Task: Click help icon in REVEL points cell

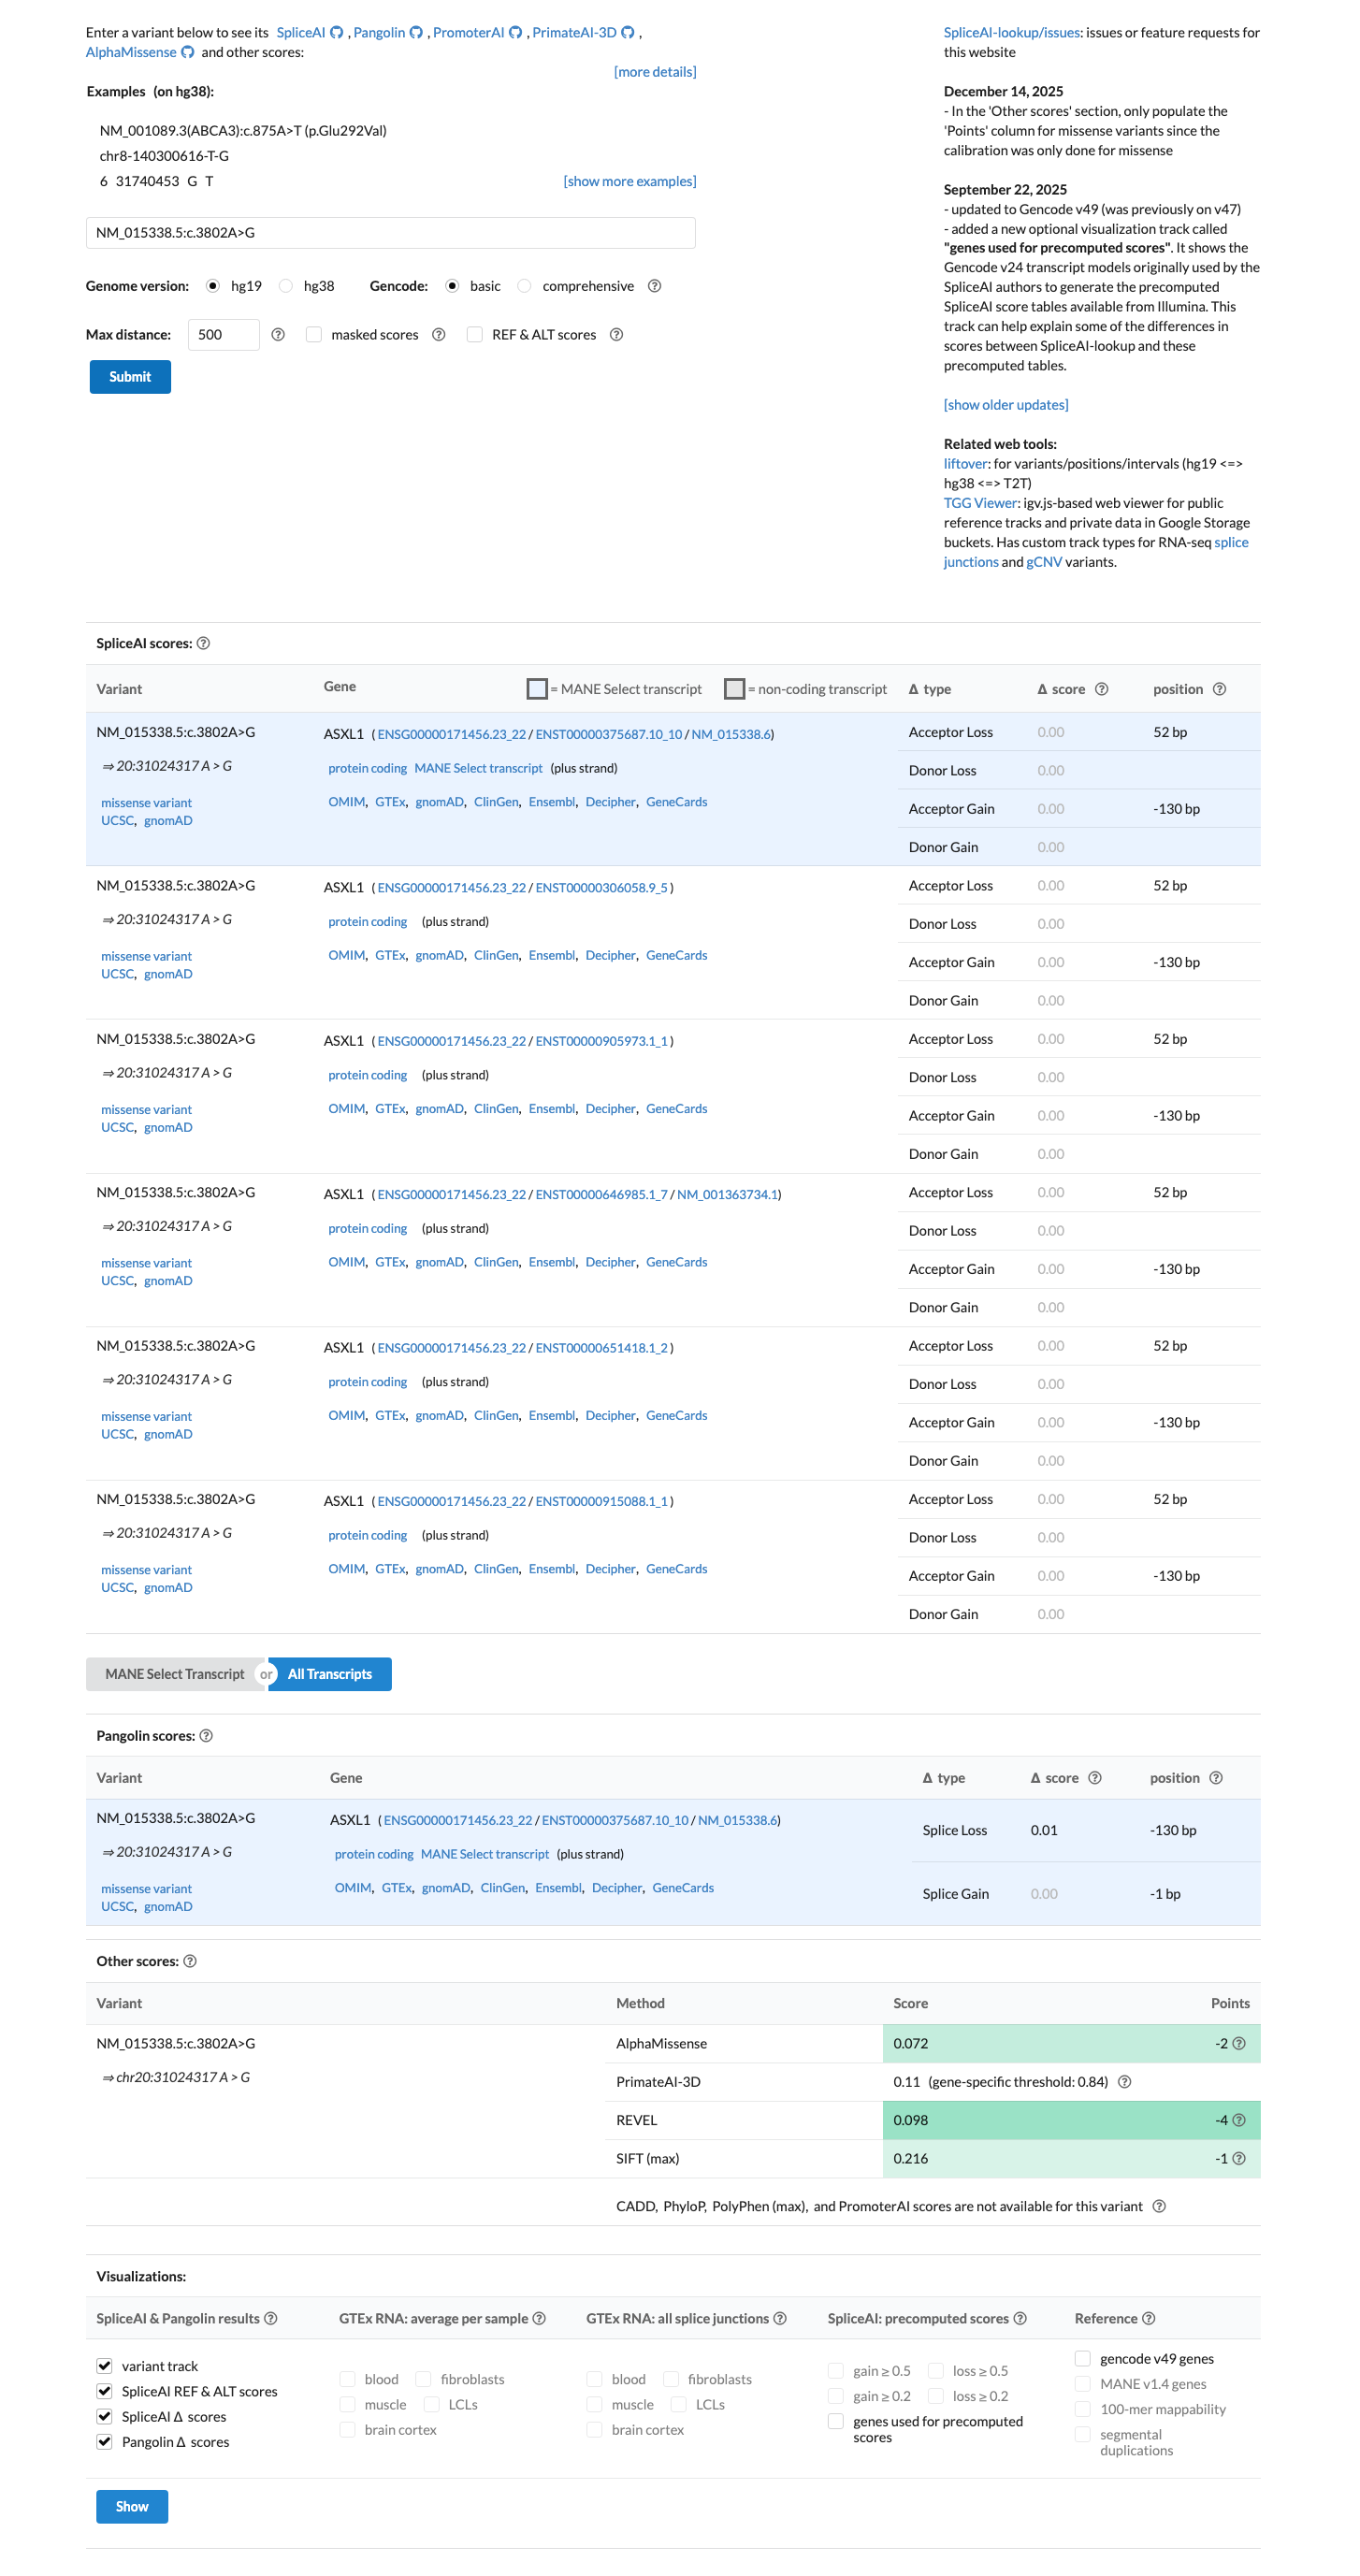Action: [1239, 2120]
